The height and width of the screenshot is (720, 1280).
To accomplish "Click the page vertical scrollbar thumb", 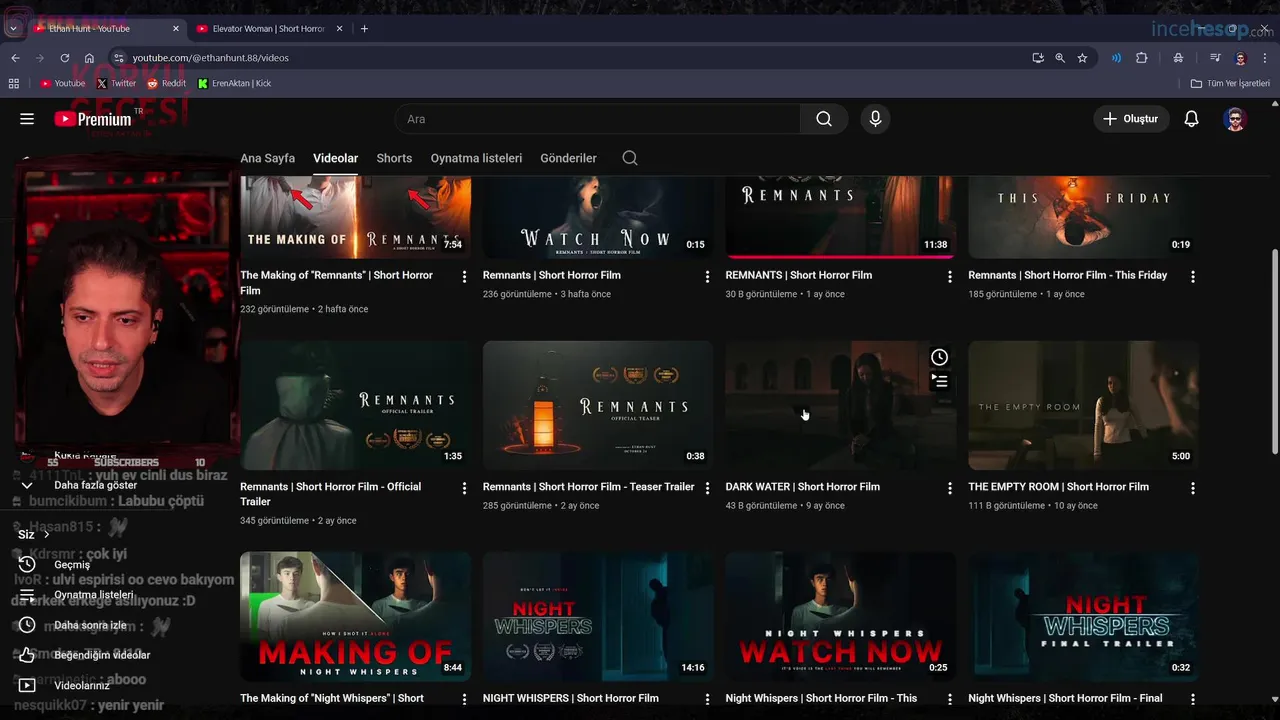I will pos(1274,350).
